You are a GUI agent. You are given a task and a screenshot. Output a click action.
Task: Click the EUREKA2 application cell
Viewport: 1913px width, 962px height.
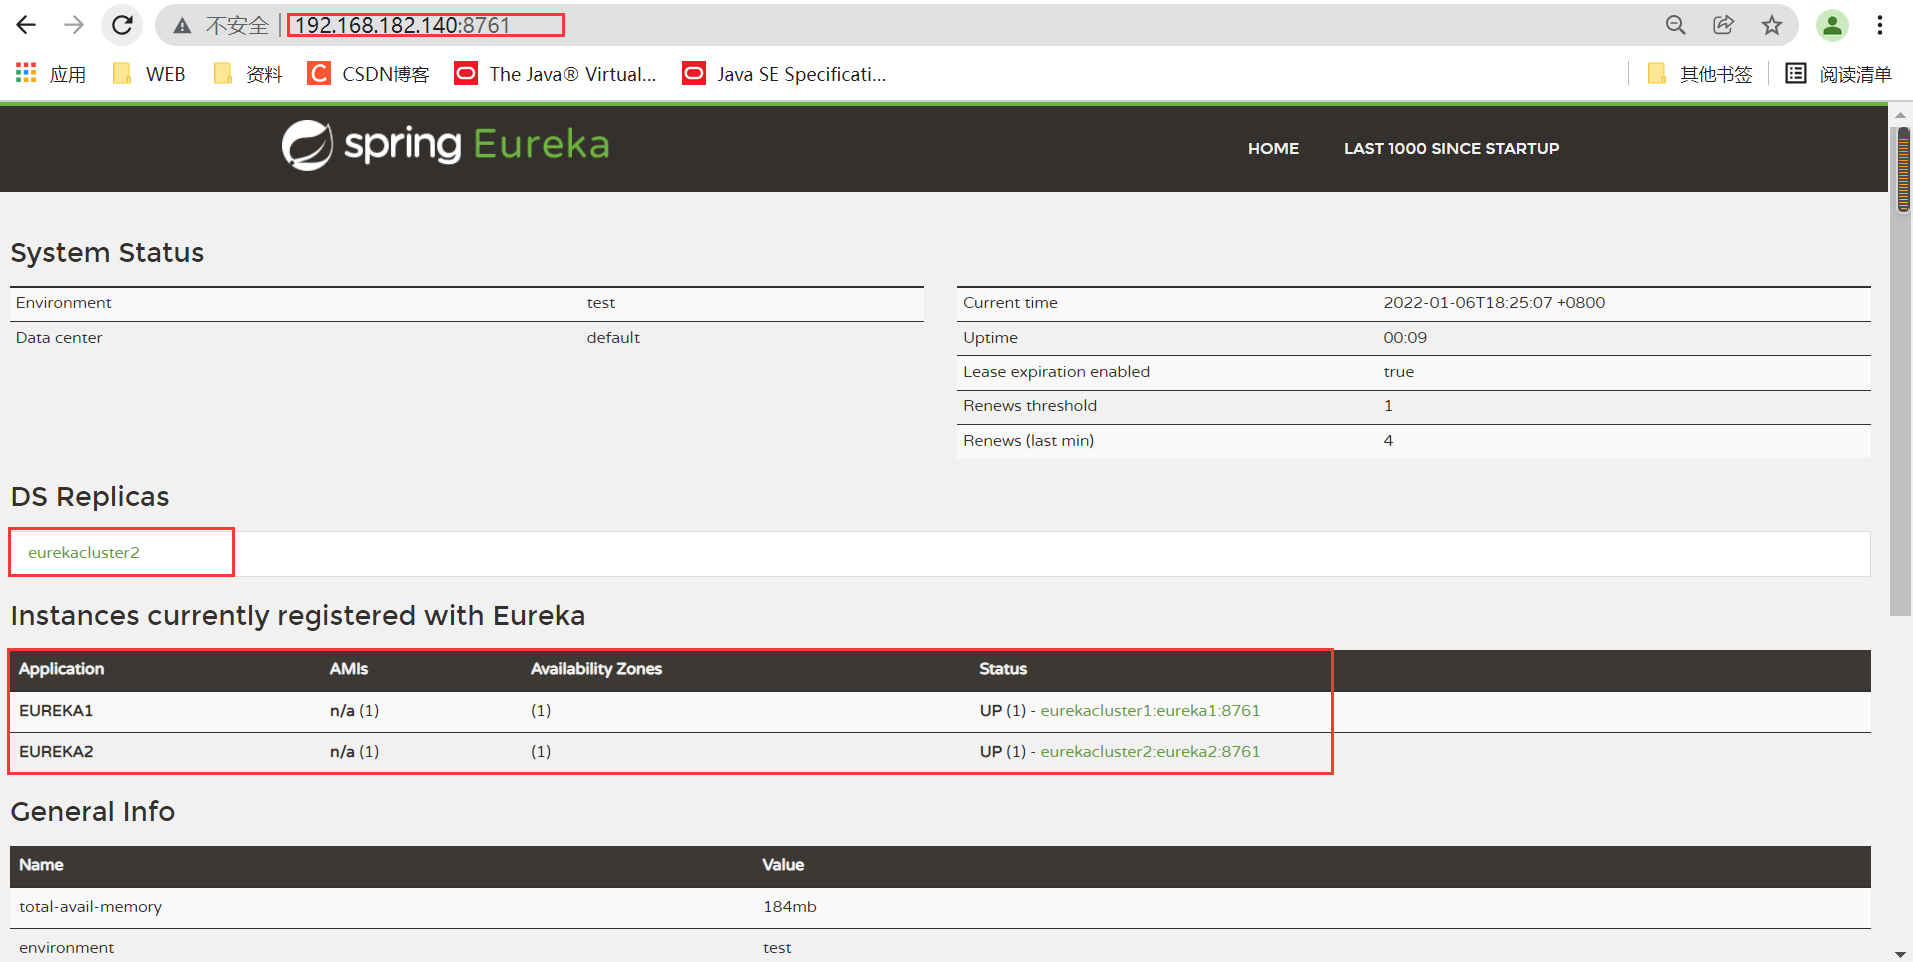tap(56, 751)
